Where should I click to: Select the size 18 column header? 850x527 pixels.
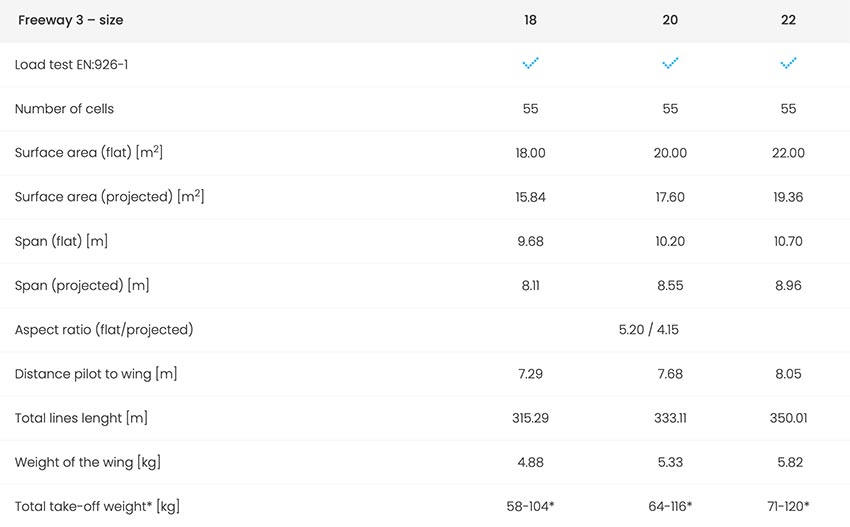coord(530,20)
